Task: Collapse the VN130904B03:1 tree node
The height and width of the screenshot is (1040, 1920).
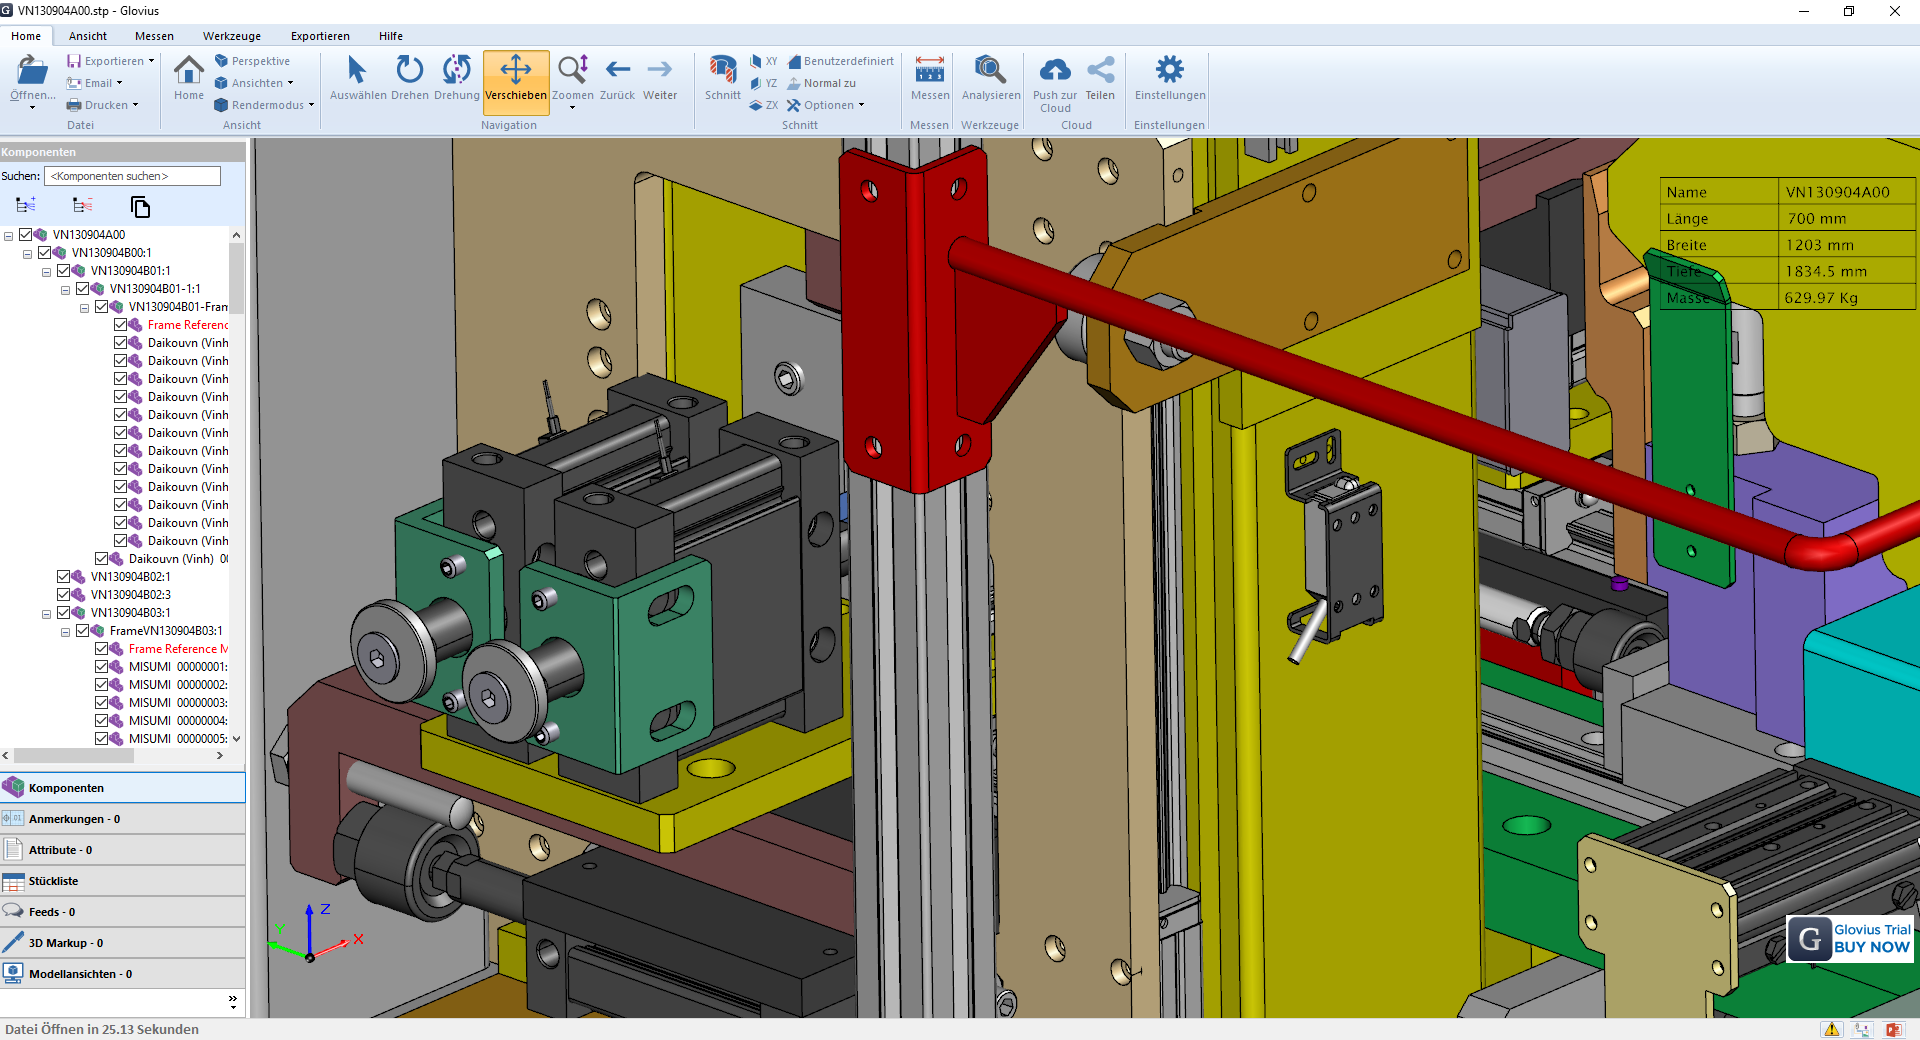Action: pos(46,612)
